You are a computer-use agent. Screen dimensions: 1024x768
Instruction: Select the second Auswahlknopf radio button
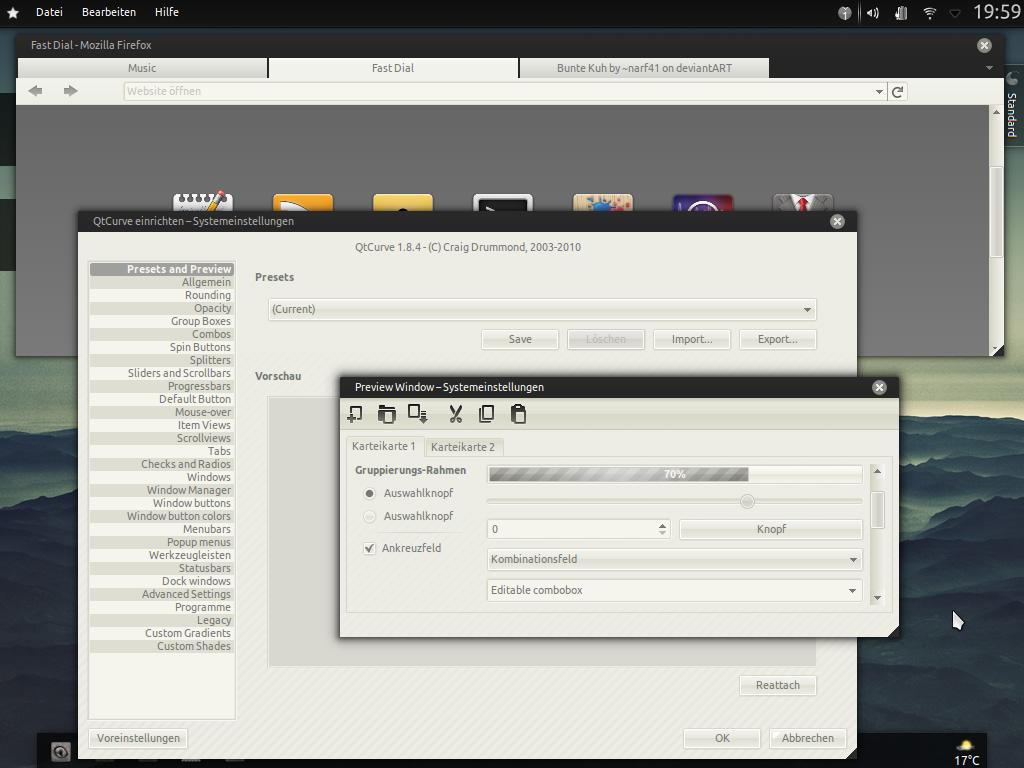370,517
